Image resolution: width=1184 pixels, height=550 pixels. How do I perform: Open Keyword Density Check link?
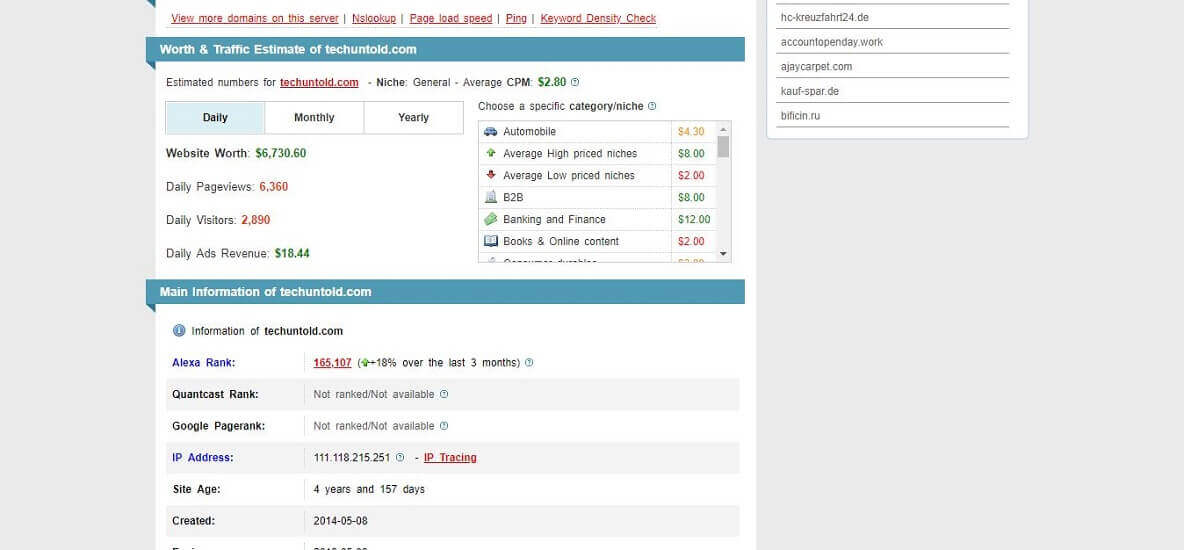(598, 19)
